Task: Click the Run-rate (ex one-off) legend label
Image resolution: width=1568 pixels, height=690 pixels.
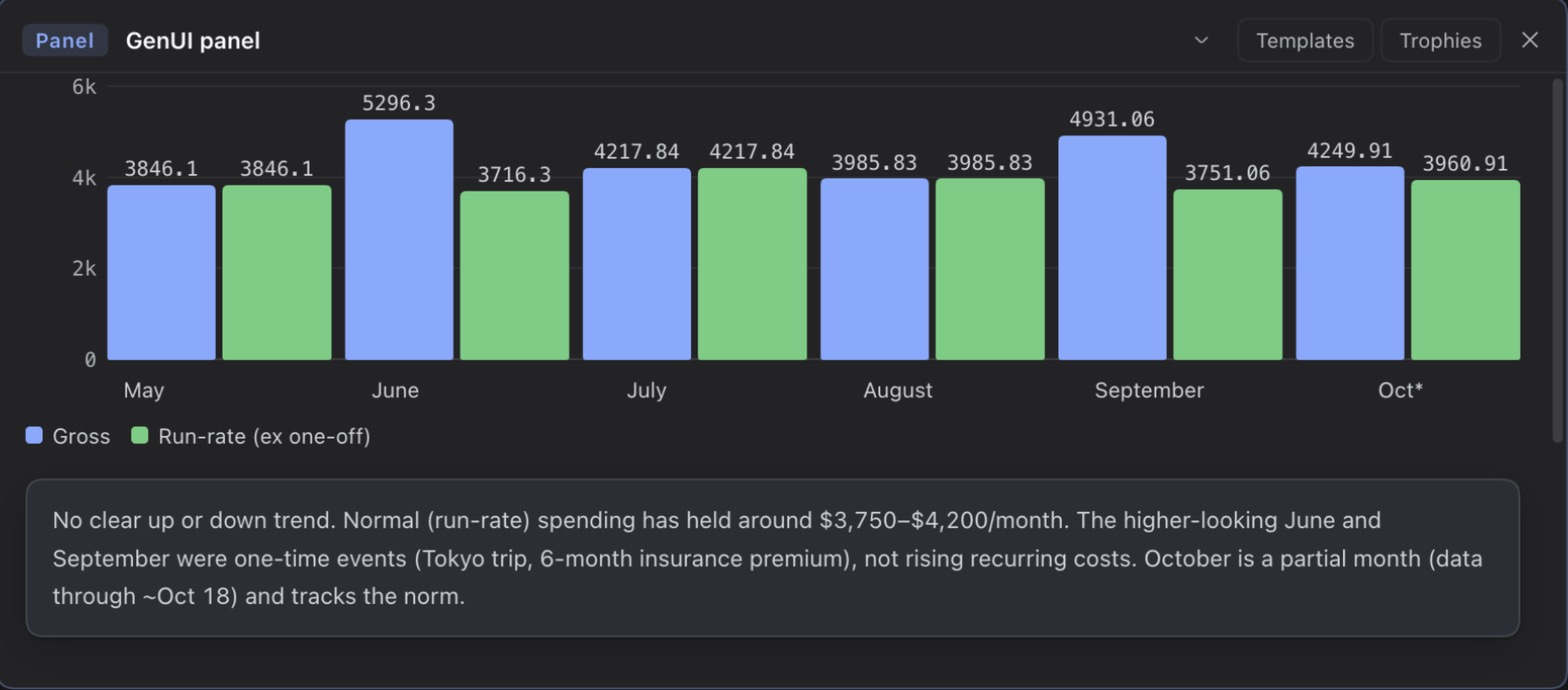Action: tap(264, 437)
